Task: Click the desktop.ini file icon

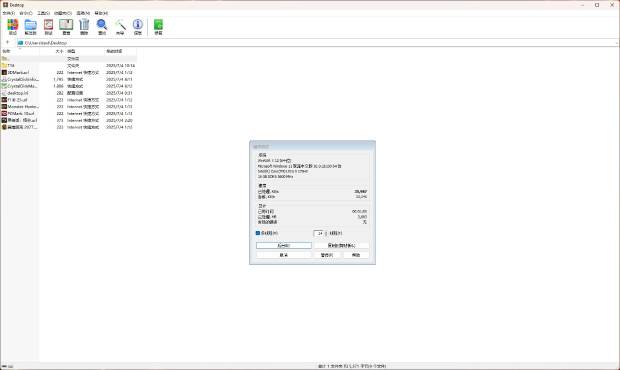Action: click(4, 93)
